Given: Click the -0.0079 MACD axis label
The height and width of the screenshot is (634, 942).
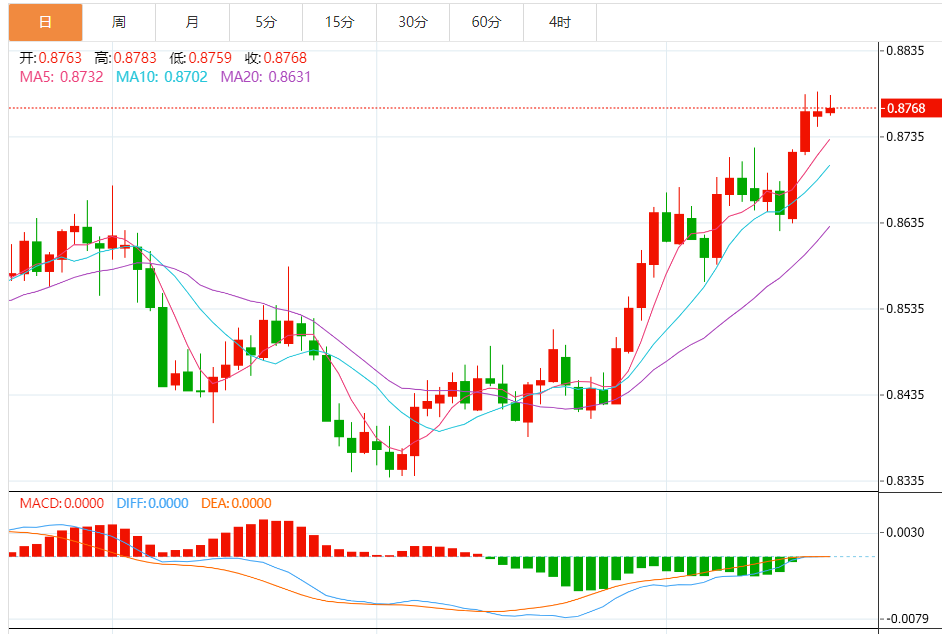Looking at the screenshot, I should click(906, 618).
